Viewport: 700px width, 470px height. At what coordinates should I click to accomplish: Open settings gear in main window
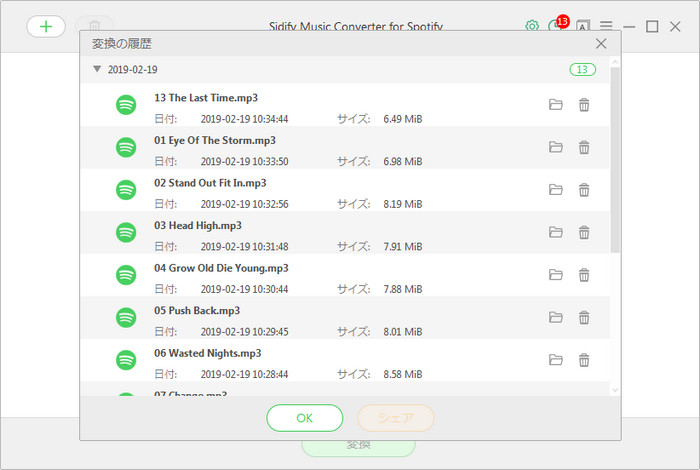(x=532, y=26)
